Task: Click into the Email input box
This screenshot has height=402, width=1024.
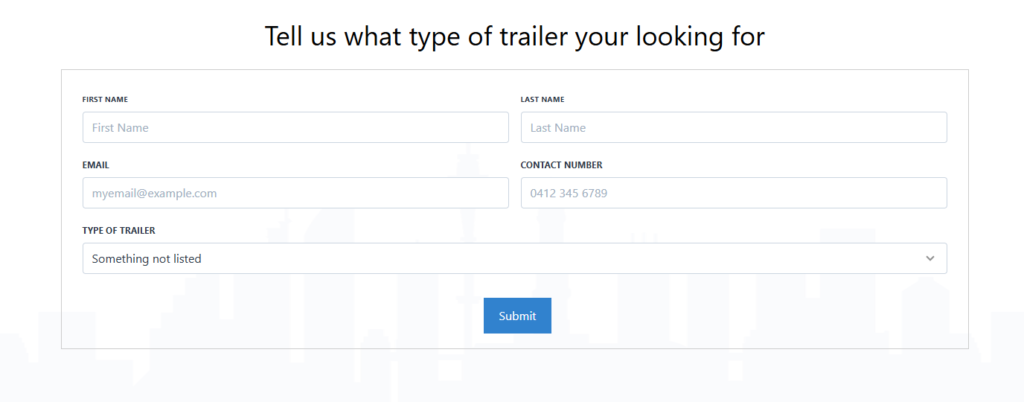Action: tap(295, 193)
